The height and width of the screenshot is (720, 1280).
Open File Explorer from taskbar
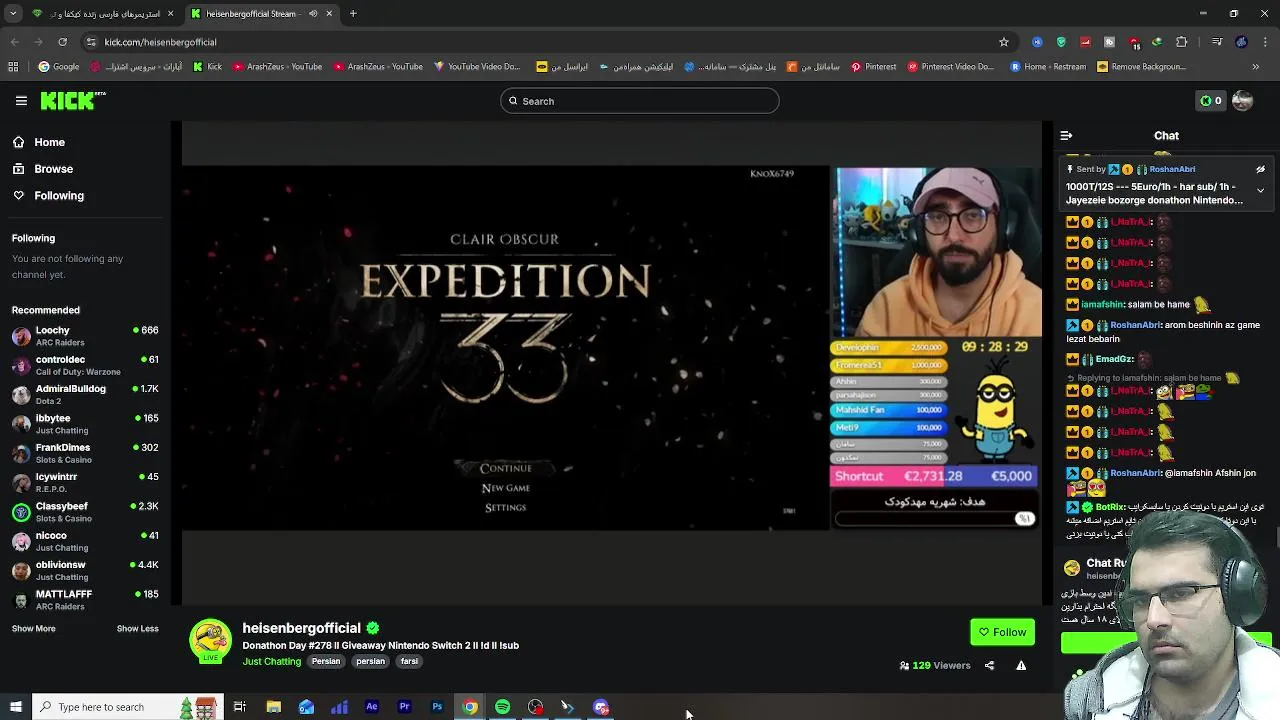(273, 707)
